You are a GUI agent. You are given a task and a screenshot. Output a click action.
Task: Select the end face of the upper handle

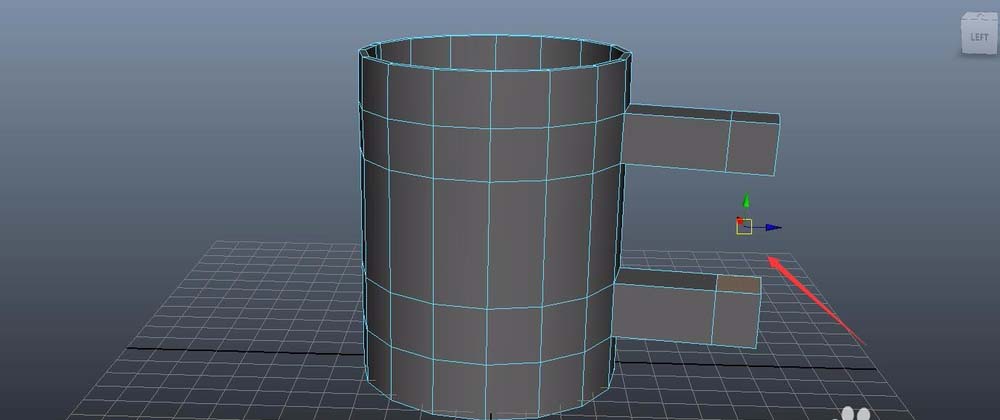coord(753,148)
